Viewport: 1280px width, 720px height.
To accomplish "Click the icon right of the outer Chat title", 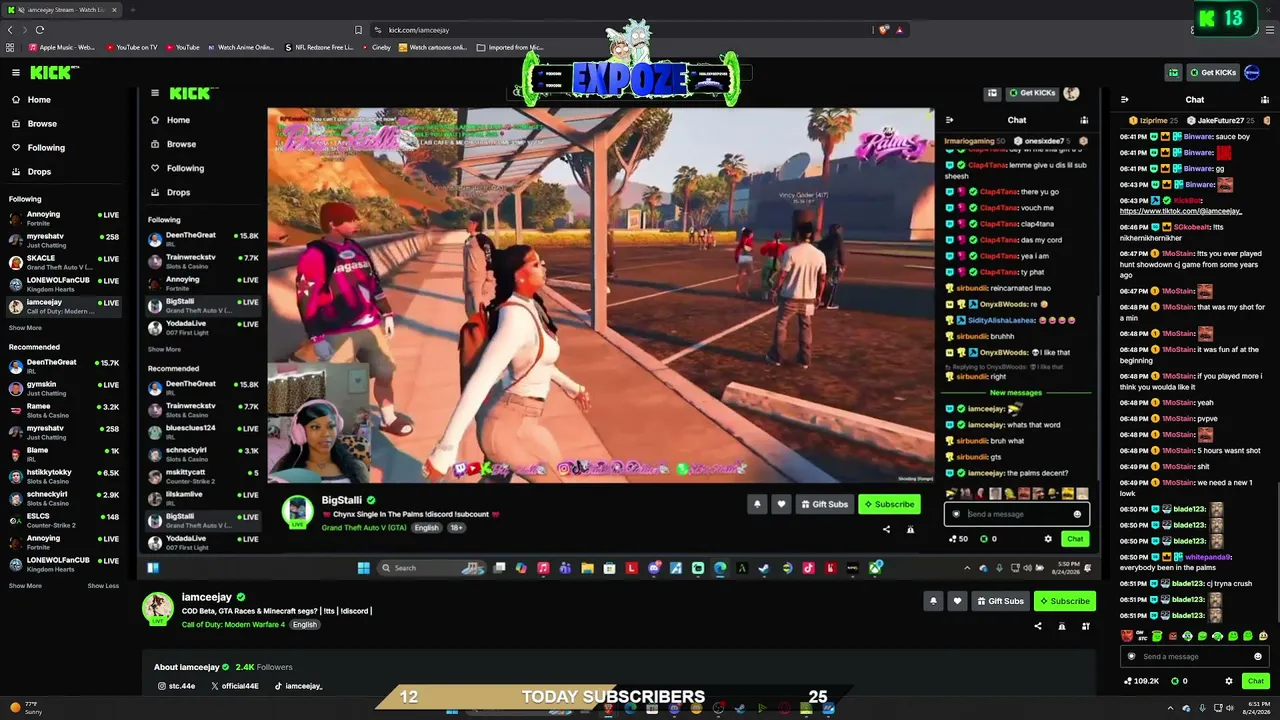I will (1265, 100).
